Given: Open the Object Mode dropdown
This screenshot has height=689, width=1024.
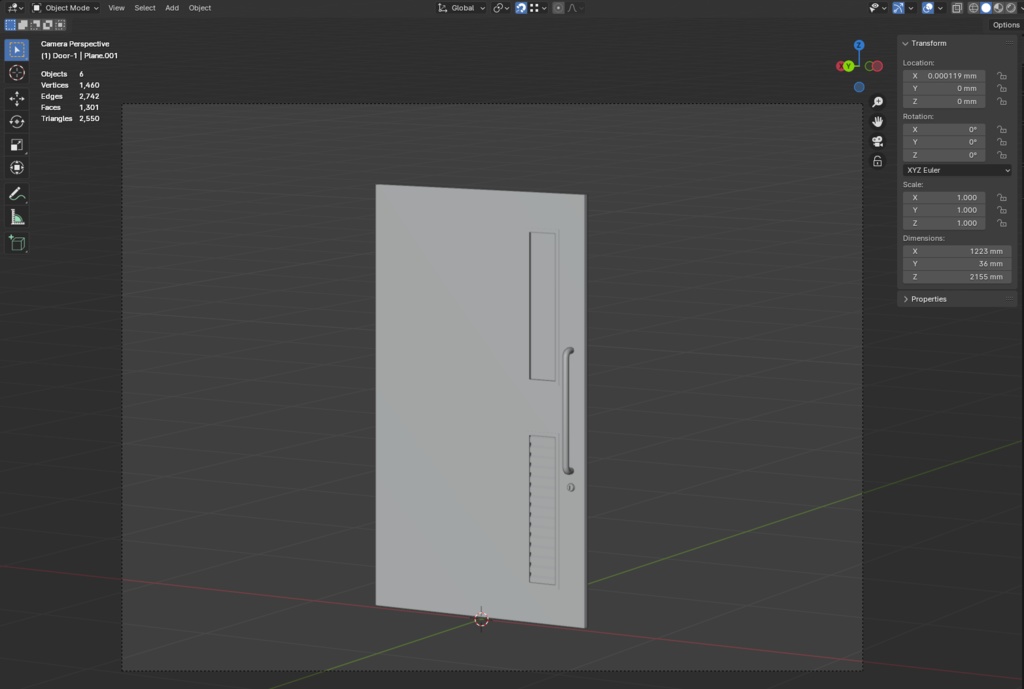Looking at the screenshot, I should click(65, 8).
